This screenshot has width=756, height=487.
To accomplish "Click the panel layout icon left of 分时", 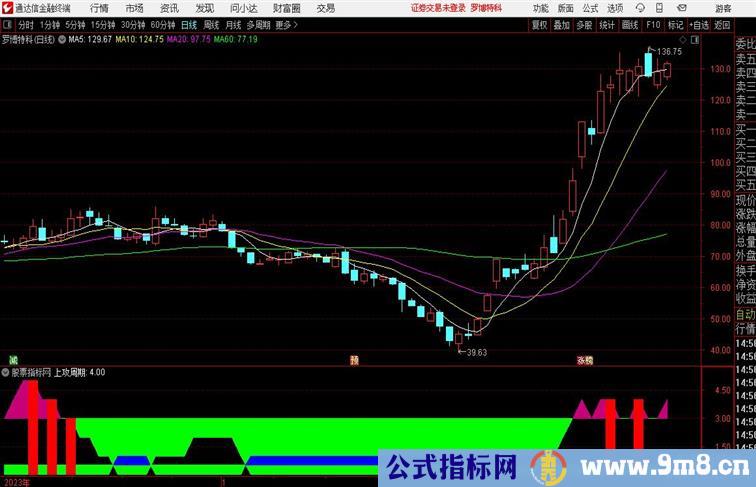I will [8, 24].
